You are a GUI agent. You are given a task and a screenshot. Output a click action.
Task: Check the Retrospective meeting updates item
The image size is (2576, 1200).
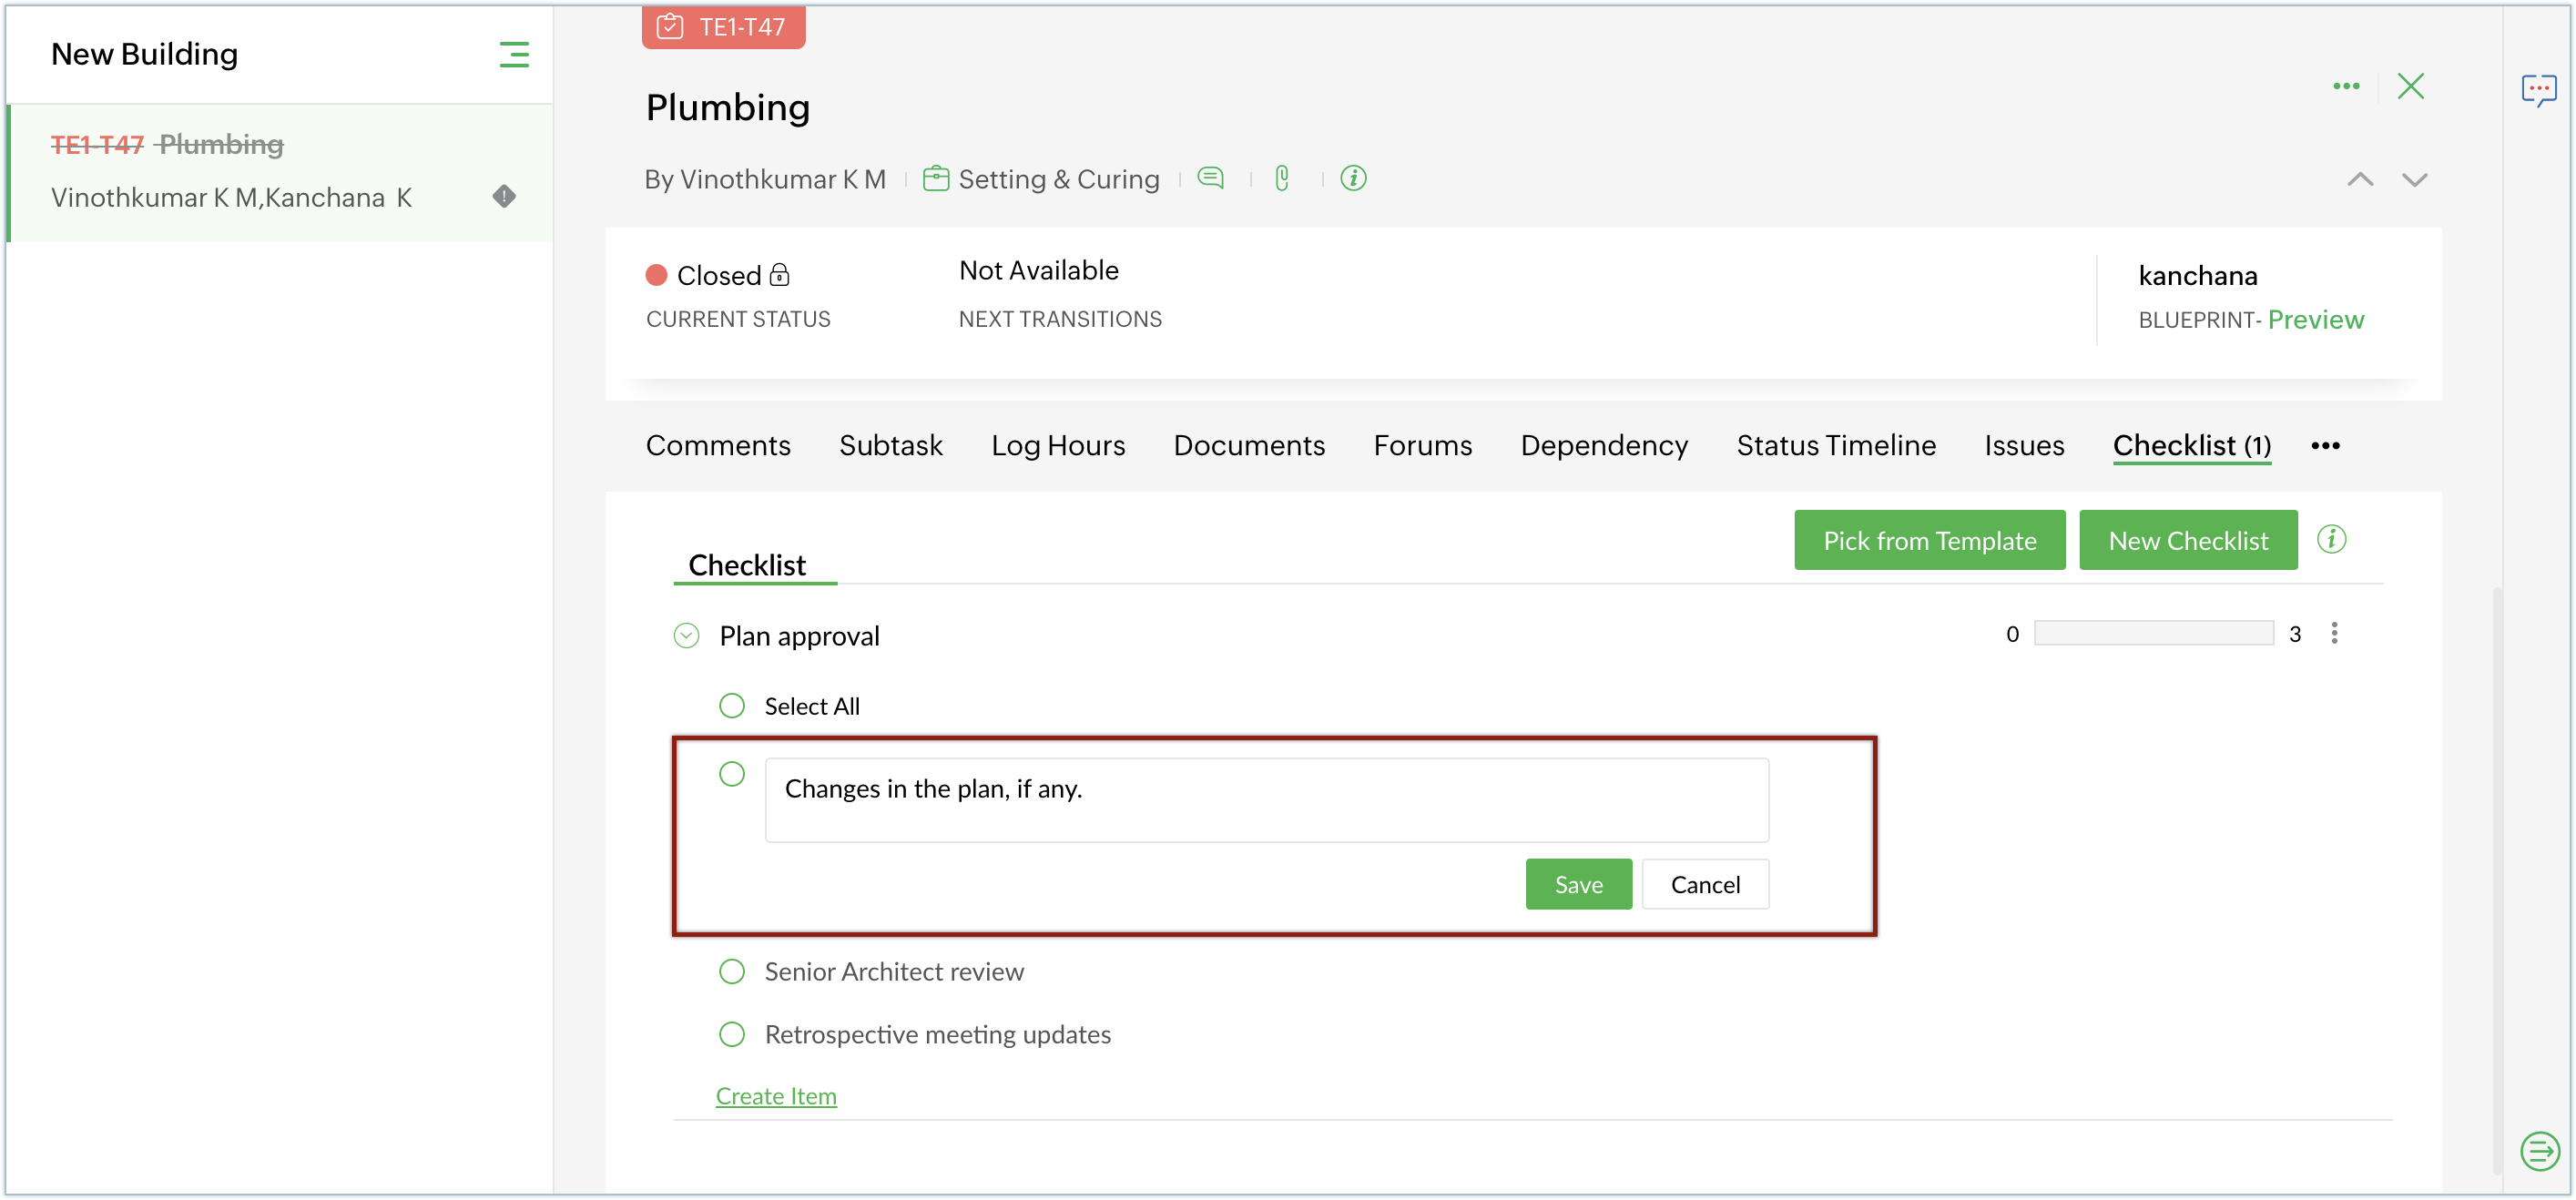pos(732,1034)
